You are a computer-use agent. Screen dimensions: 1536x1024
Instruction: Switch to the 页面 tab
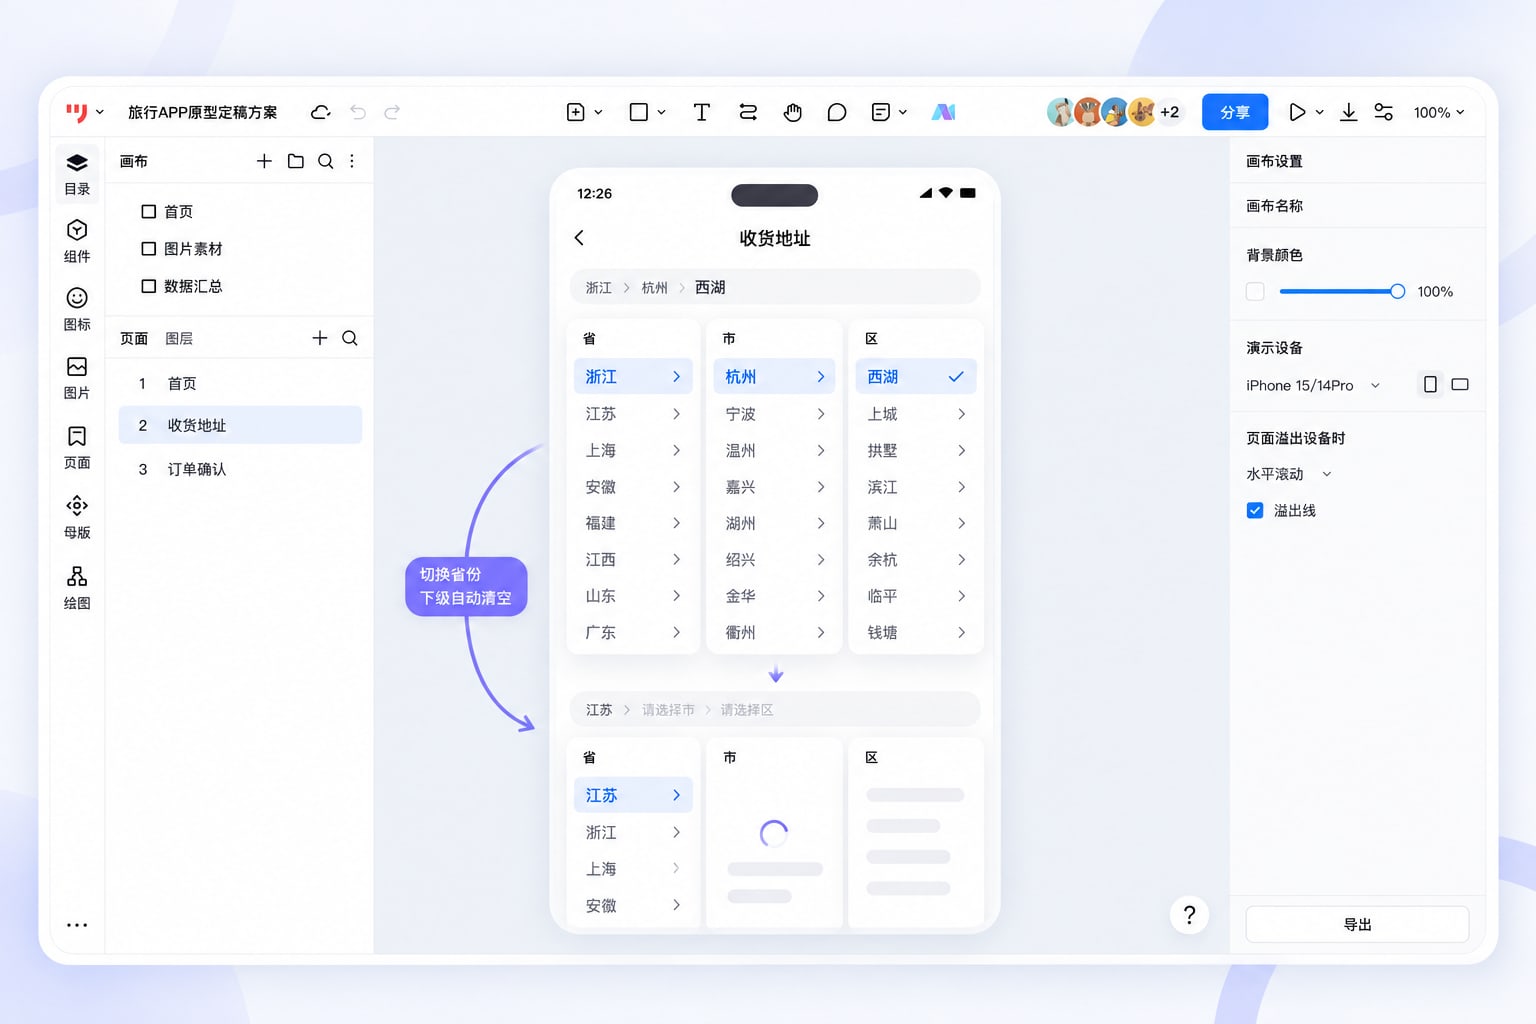[134, 338]
